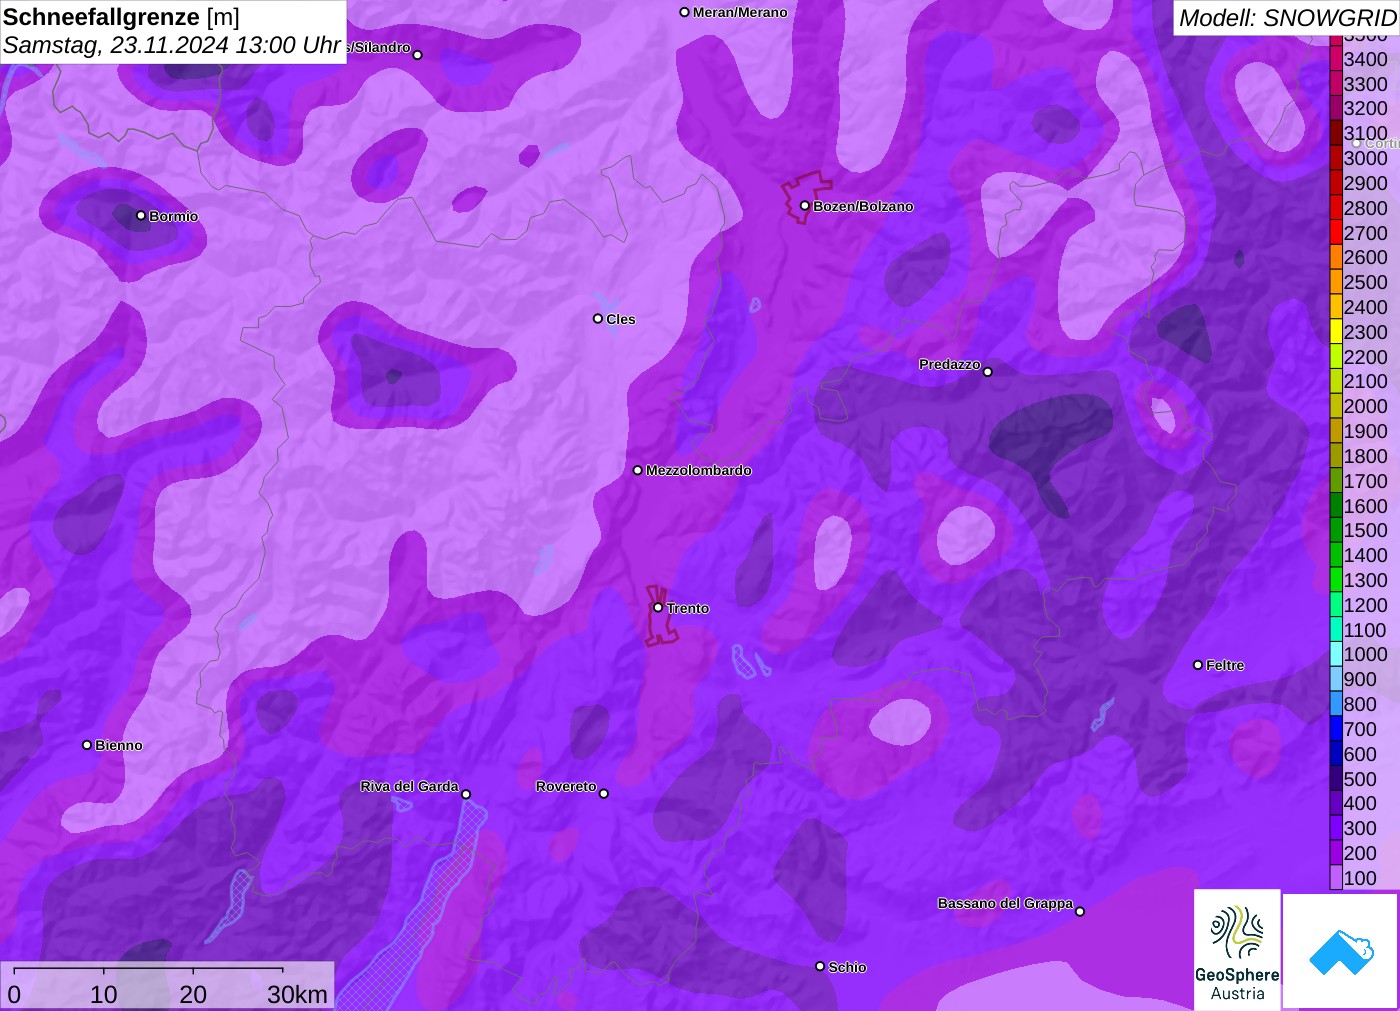Click the red Trento city boundary outline
Image resolution: width=1400 pixels, height=1011 pixels.
(x=660, y=615)
